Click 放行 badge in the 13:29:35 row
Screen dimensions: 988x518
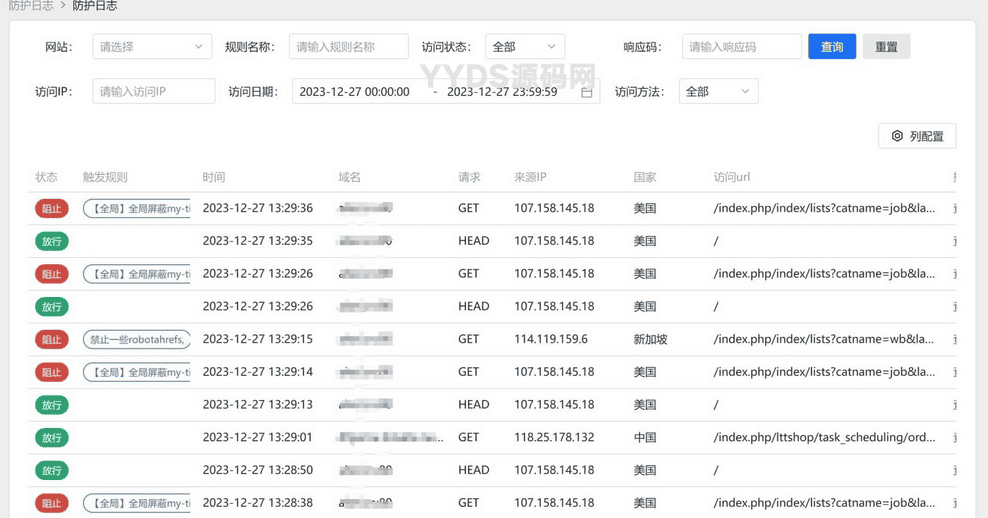(x=52, y=241)
